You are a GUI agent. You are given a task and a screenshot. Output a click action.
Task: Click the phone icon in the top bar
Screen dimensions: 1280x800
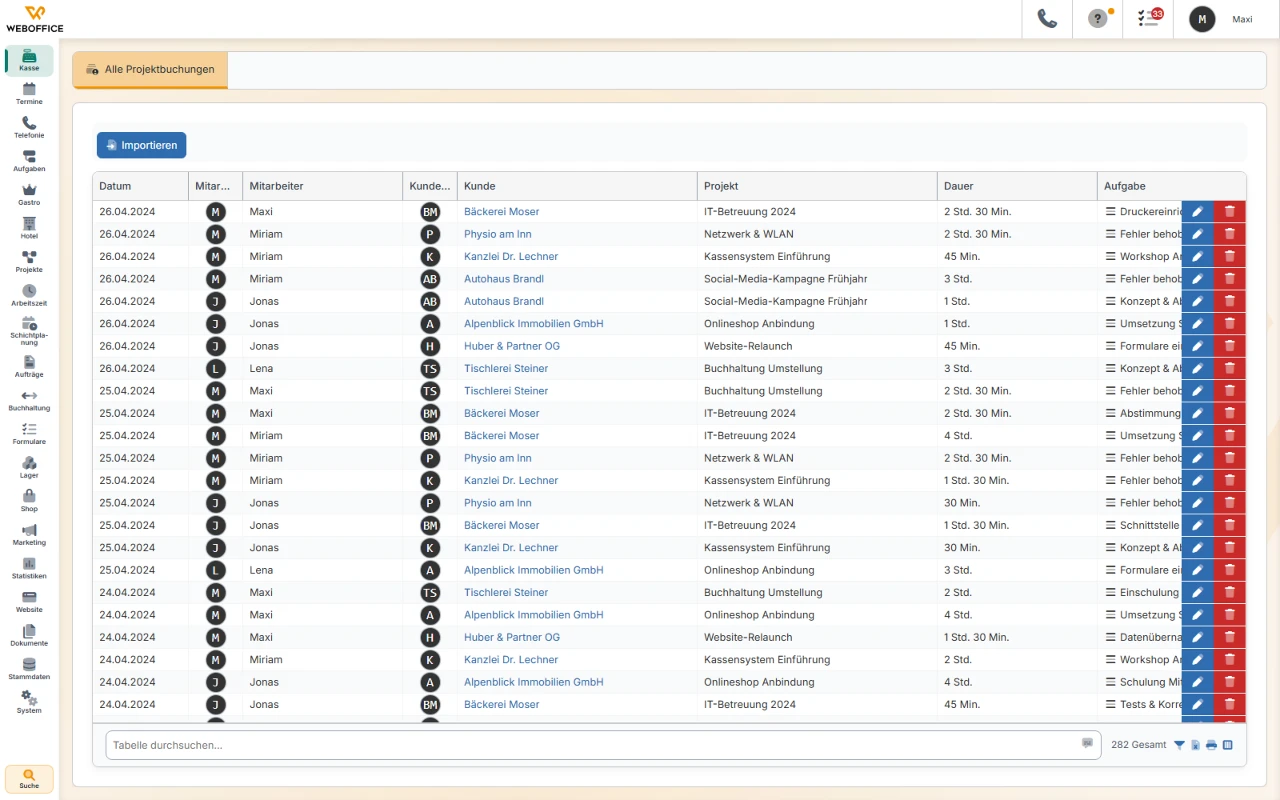pos(1047,19)
